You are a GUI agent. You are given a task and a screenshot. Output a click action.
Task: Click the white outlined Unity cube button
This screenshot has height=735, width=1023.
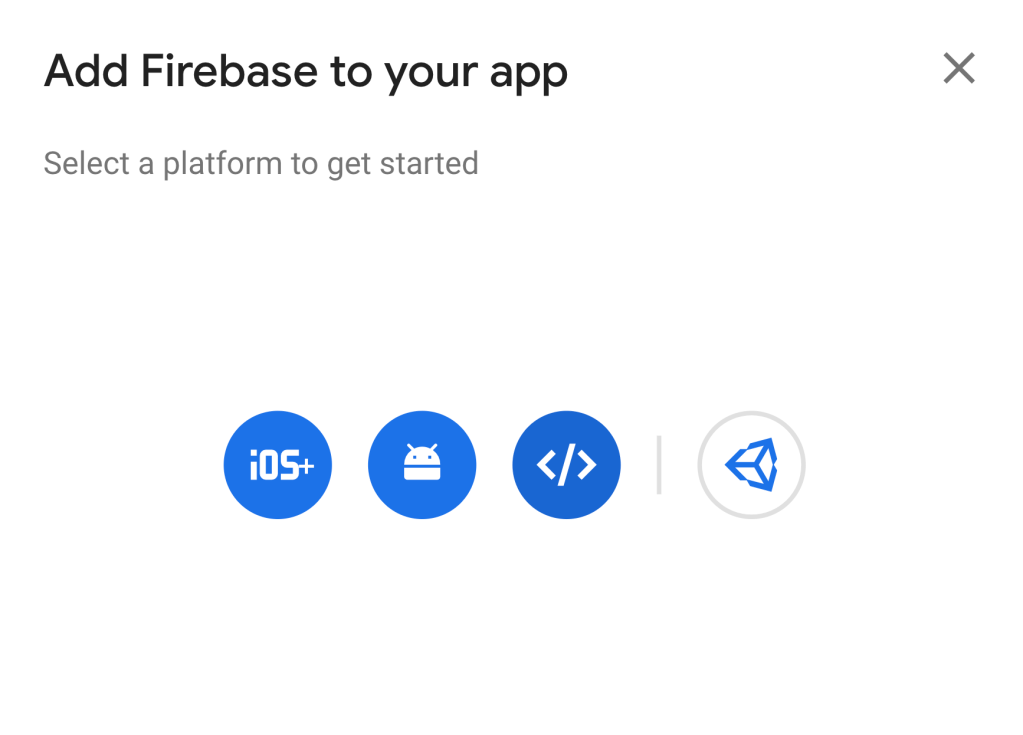[x=751, y=465]
